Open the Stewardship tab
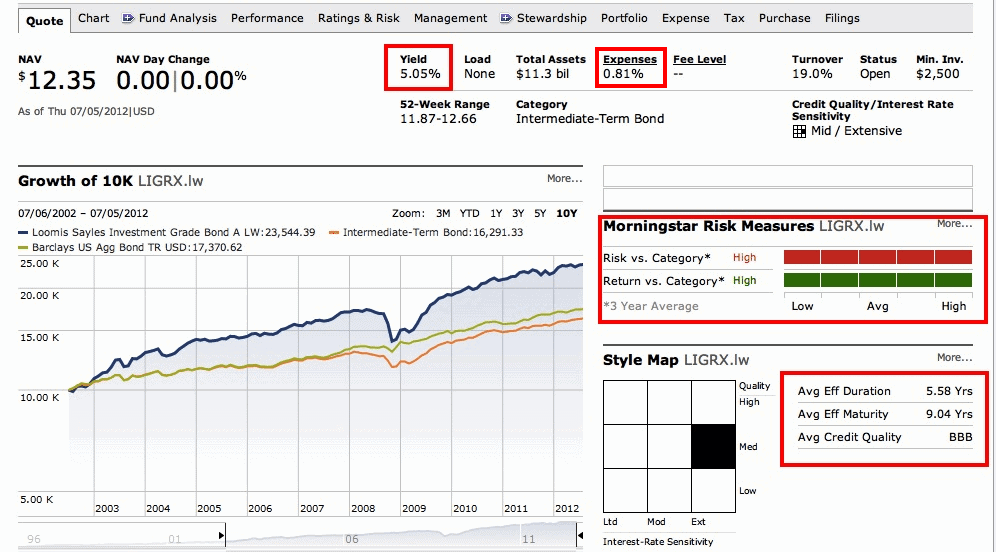This screenshot has height=552, width=996. [552, 18]
